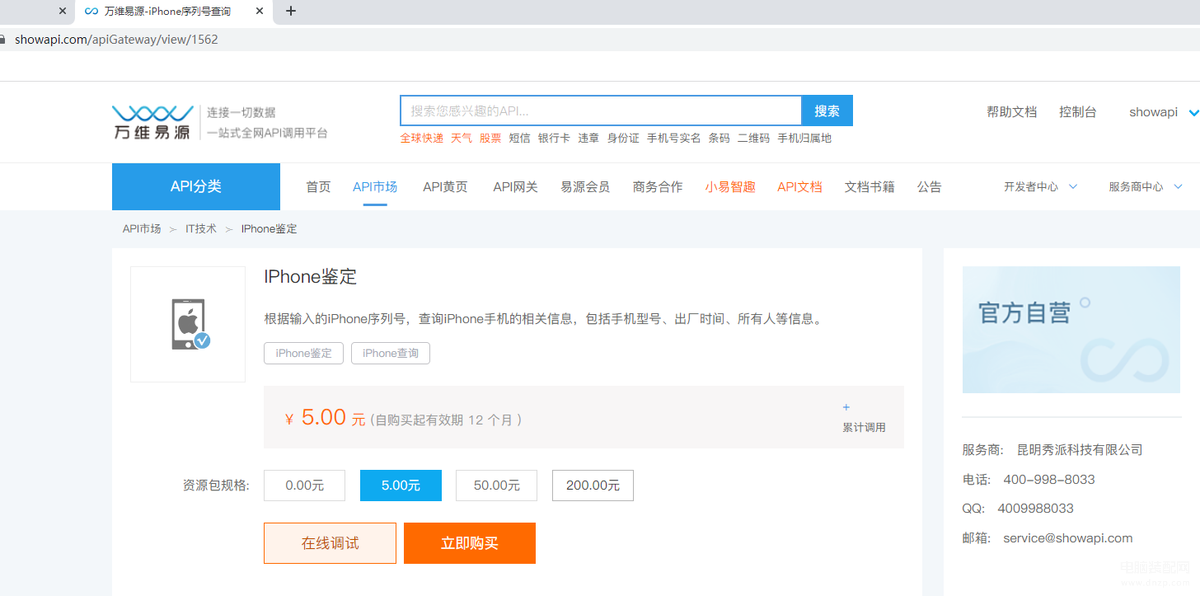The image size is (1200, 596).
Task: Open the API黄页 nav item
Action: 445,187
